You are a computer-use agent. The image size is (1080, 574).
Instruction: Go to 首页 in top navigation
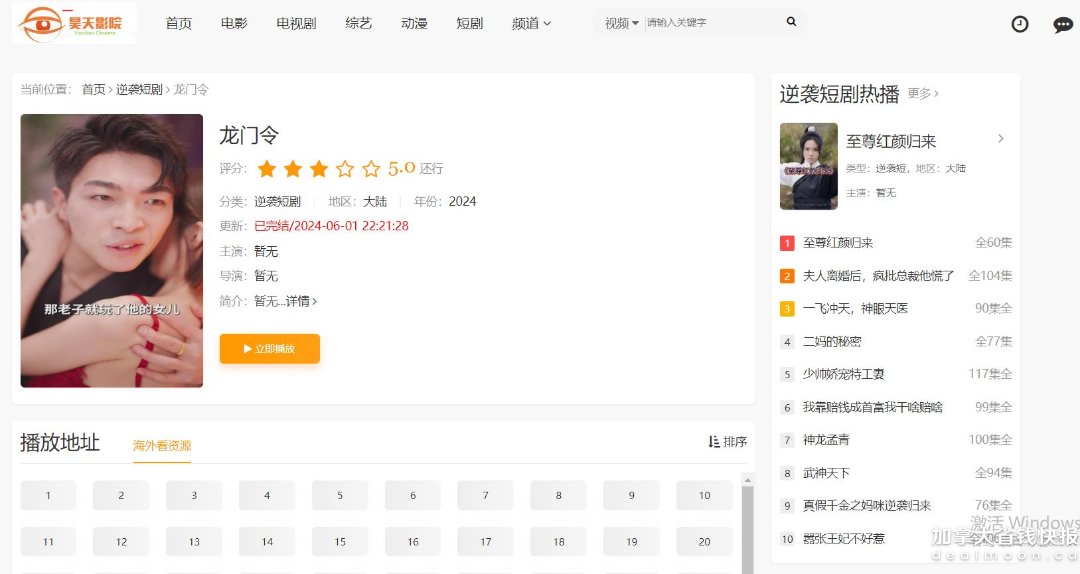coord(178,23)
